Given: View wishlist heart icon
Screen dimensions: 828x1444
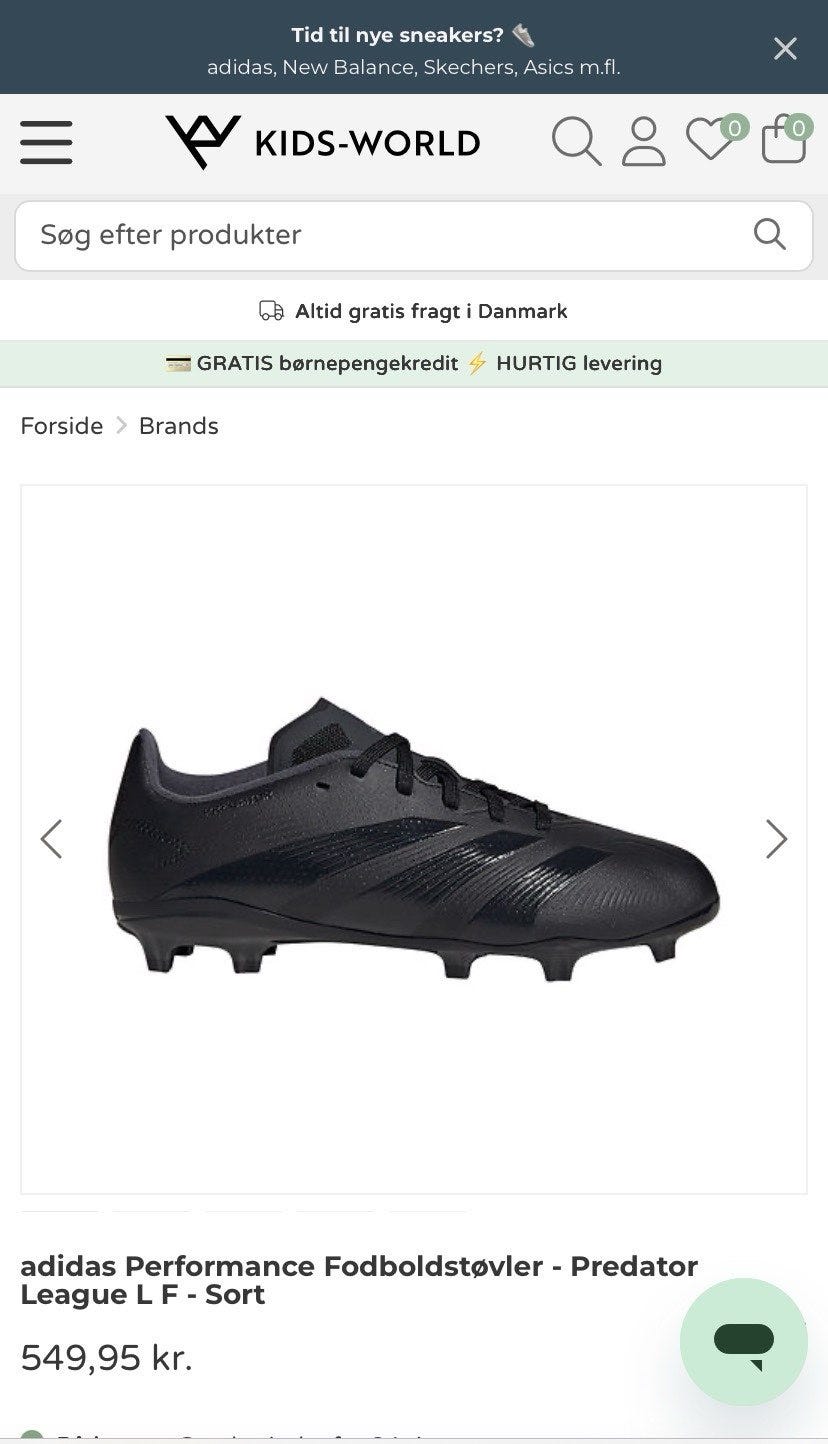Looking at the screenshot, I should coord(710,139).
